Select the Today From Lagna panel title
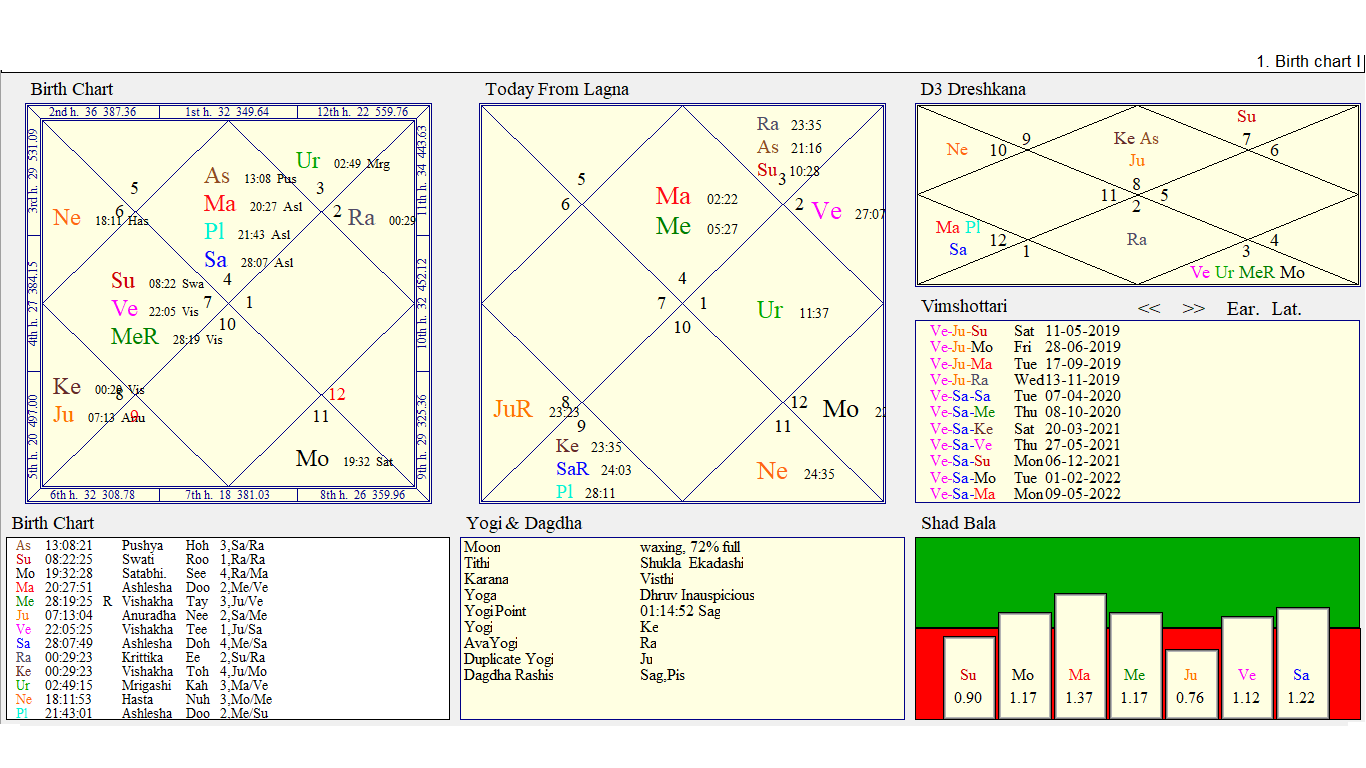 coord(557,89)
